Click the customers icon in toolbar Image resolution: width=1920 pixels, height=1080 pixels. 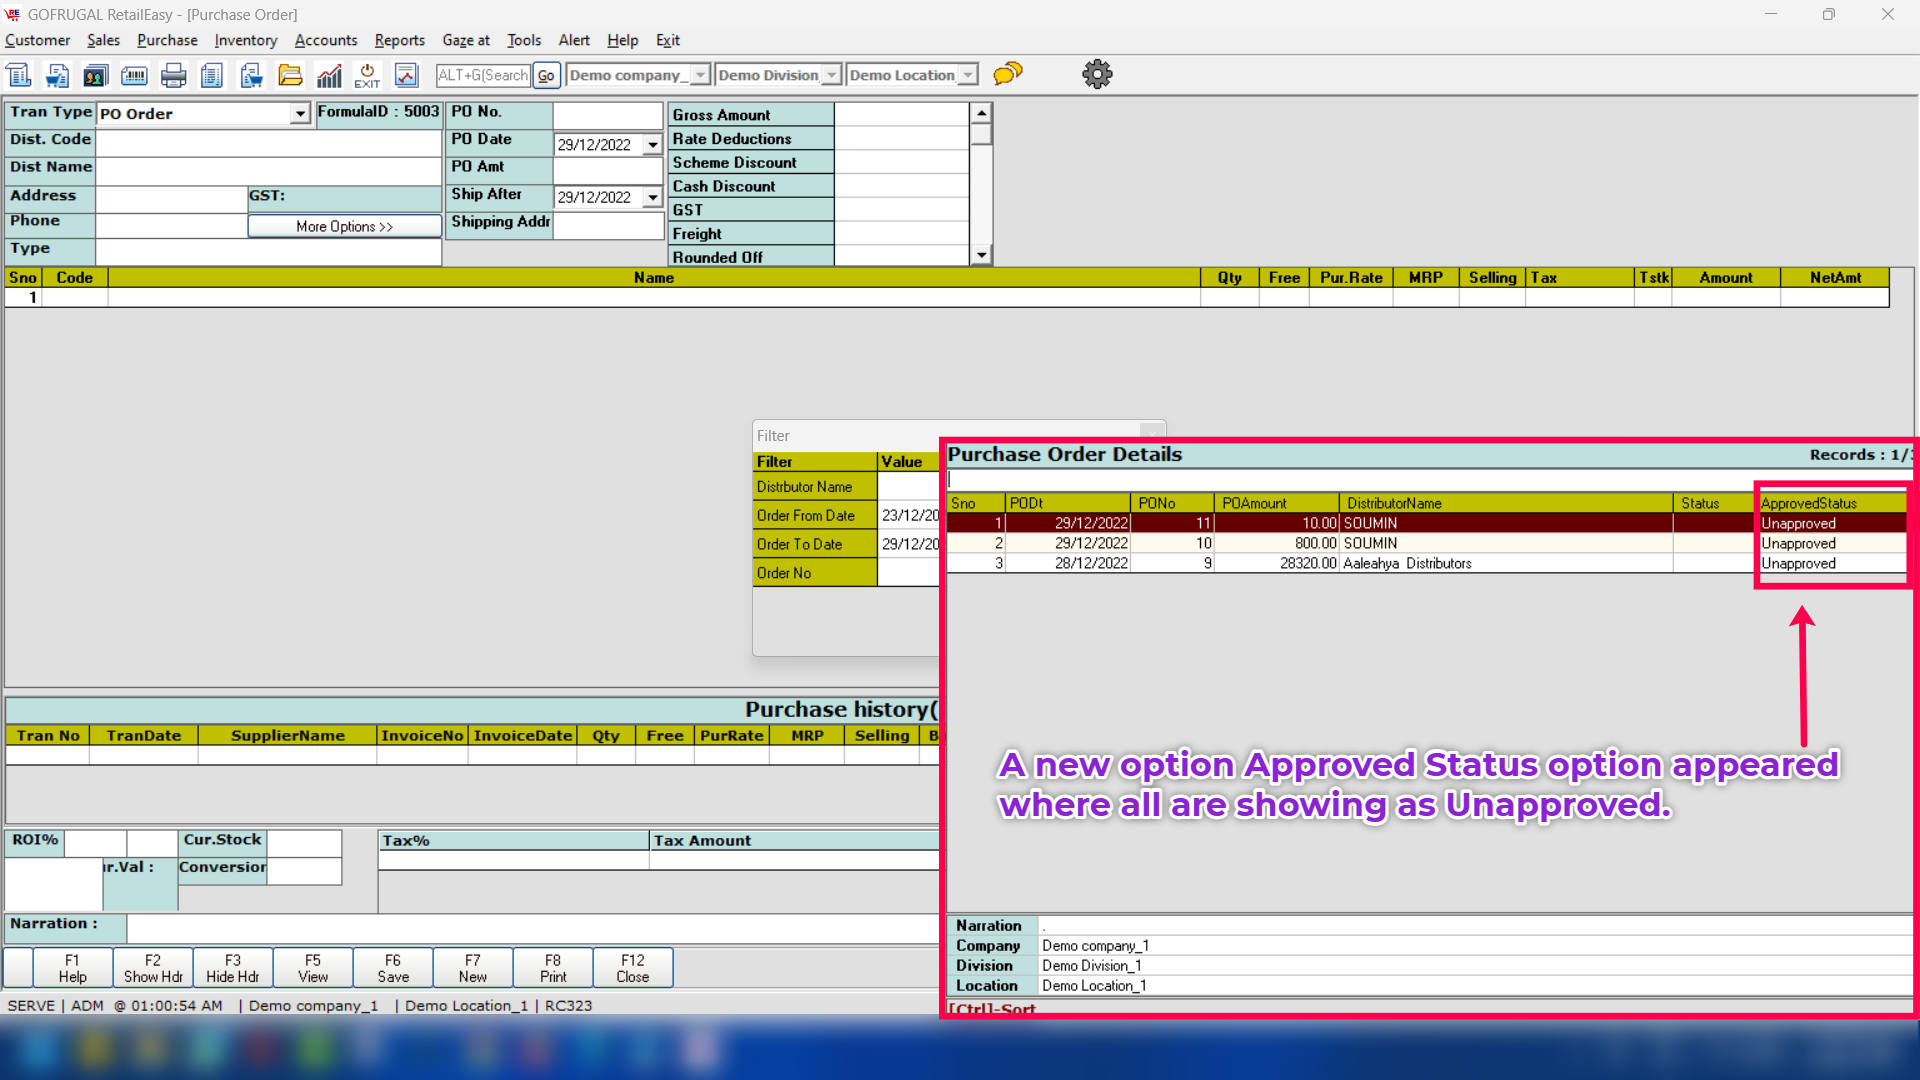point(95,75)
